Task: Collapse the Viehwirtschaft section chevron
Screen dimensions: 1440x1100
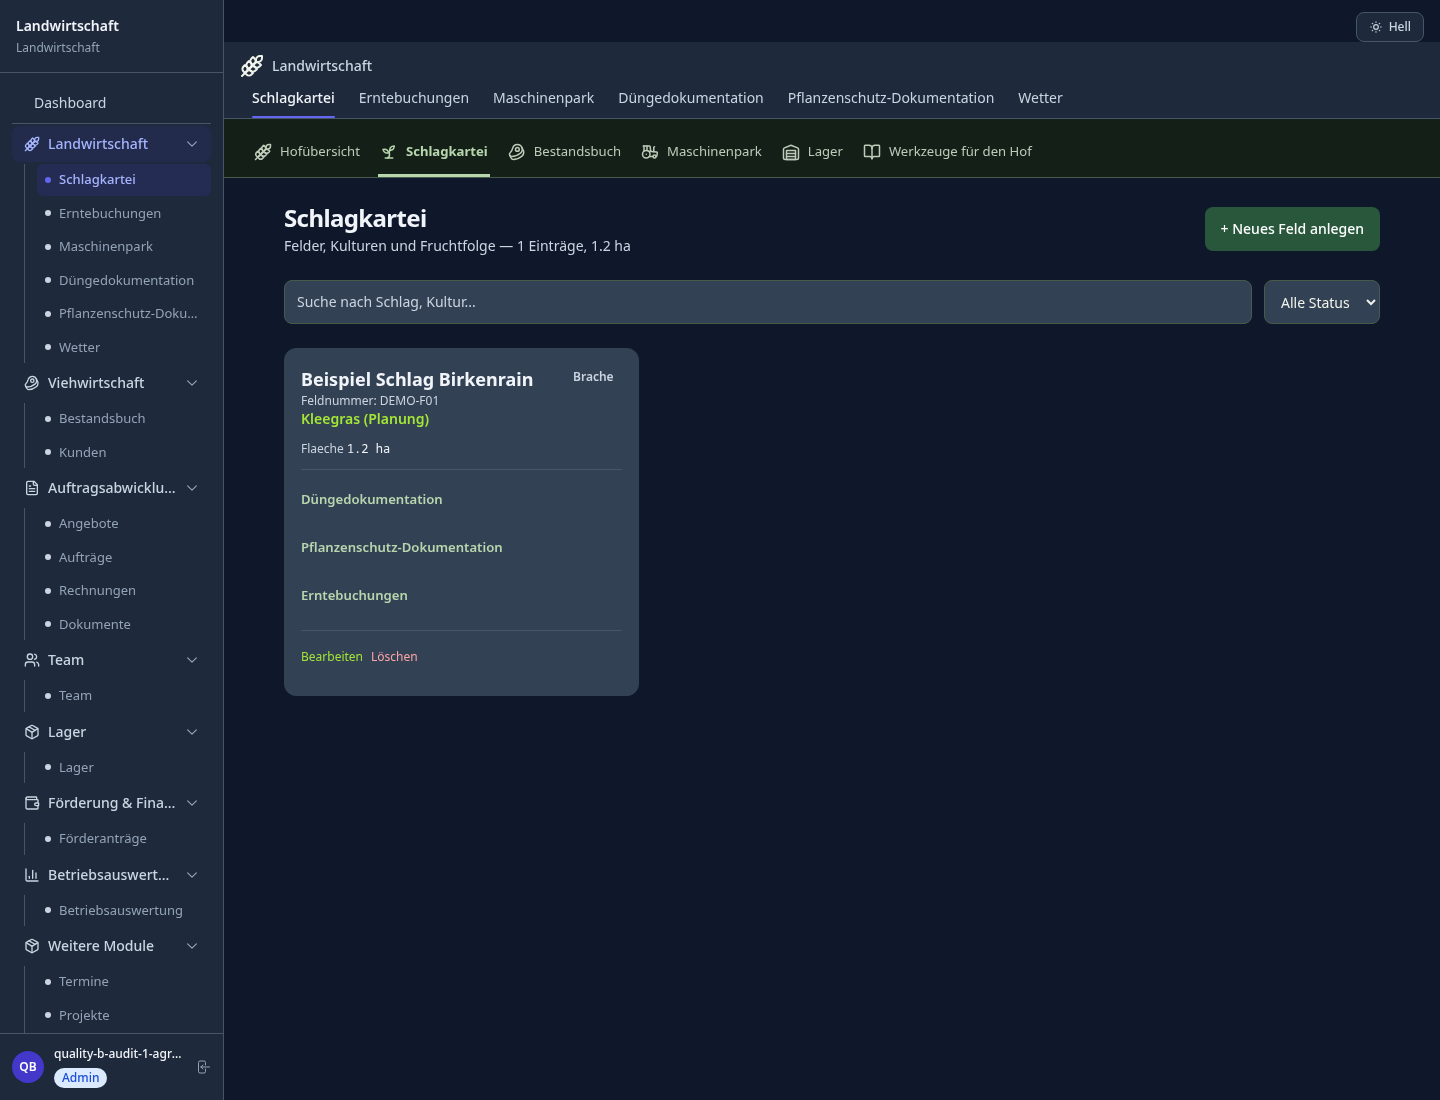Action: (192, 383)
